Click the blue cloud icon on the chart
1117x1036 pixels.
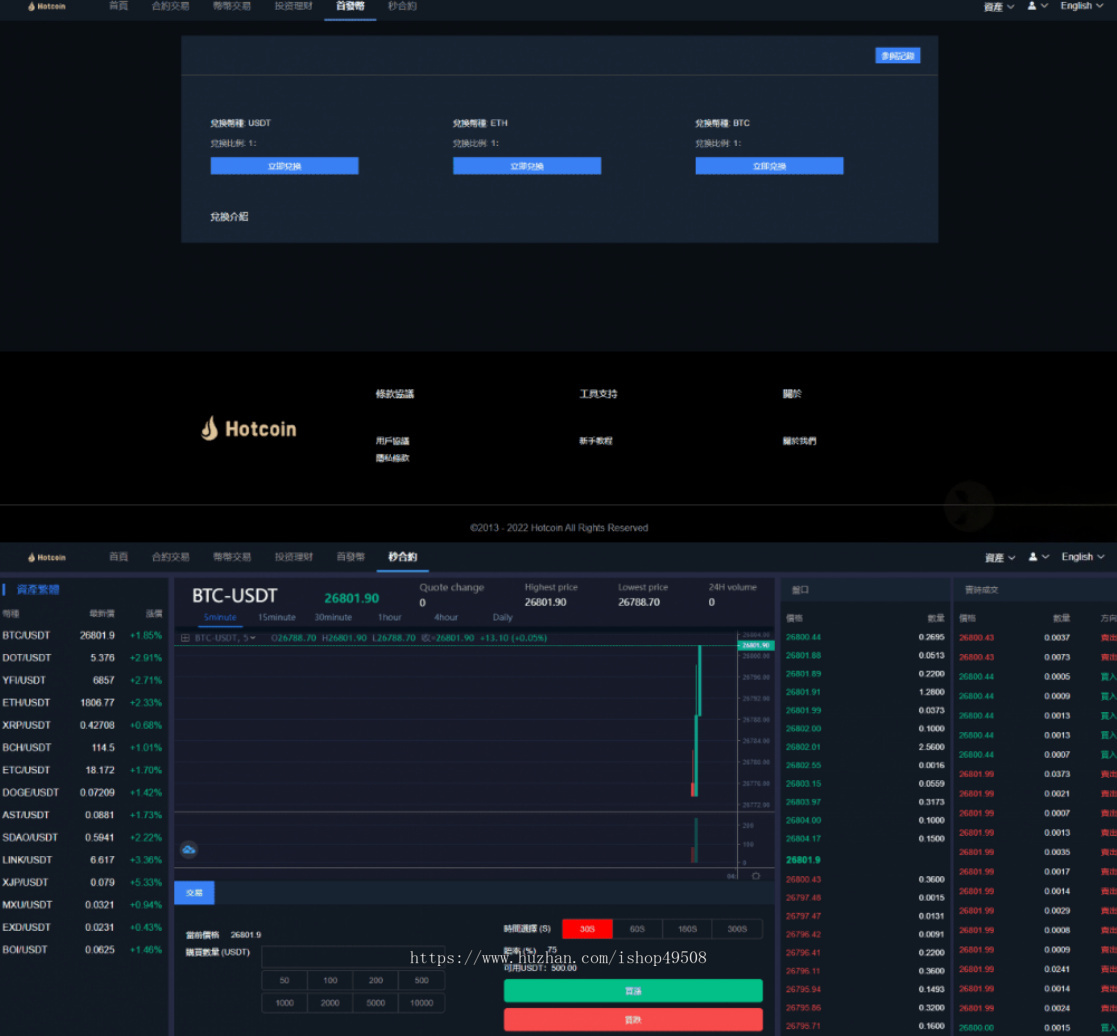point(189,849)
